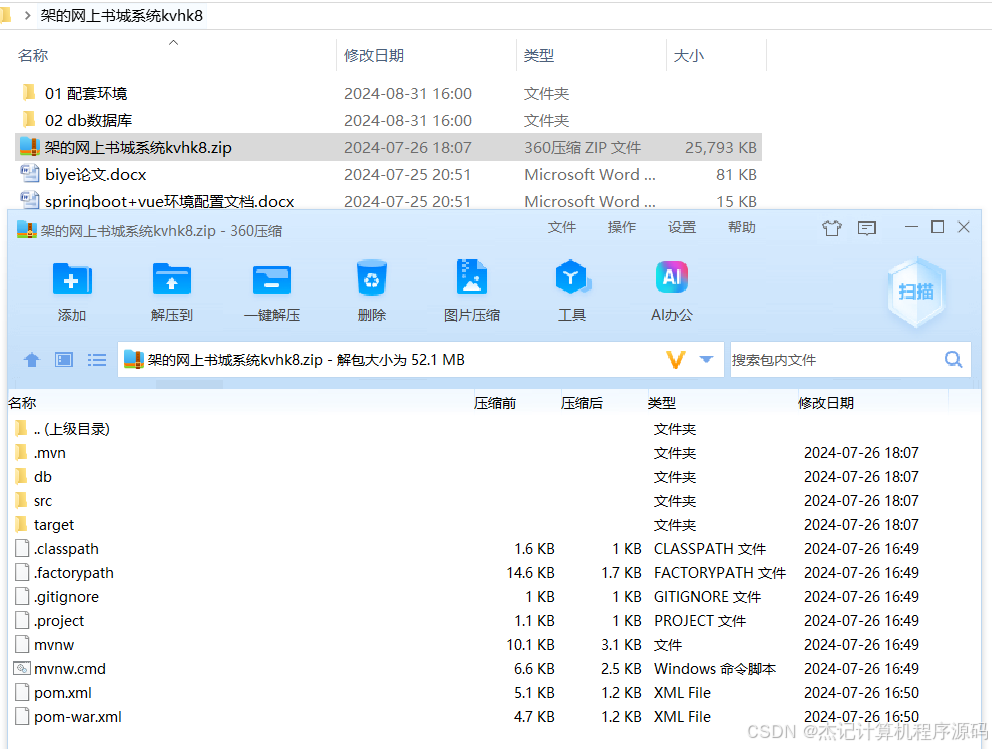
Task: Click the 扫描 scan badge
Action: click(x=915, y=290)
